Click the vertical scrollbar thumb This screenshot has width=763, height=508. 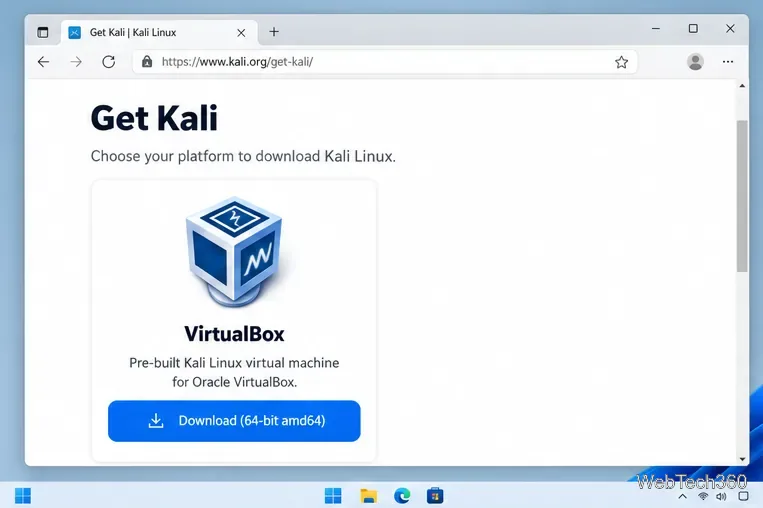(742, 196)
